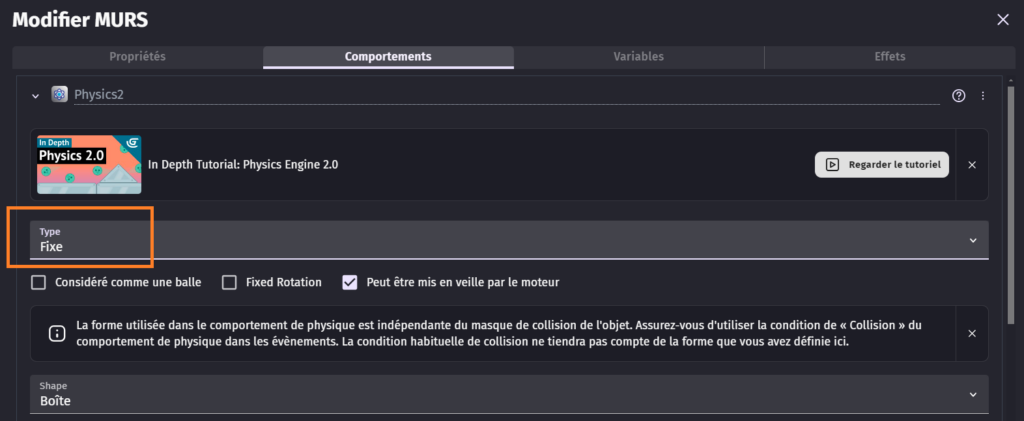Select the Comportements tab
Image resolution: width=1024 pixels, height=421 pixels.
click(388, 57)
